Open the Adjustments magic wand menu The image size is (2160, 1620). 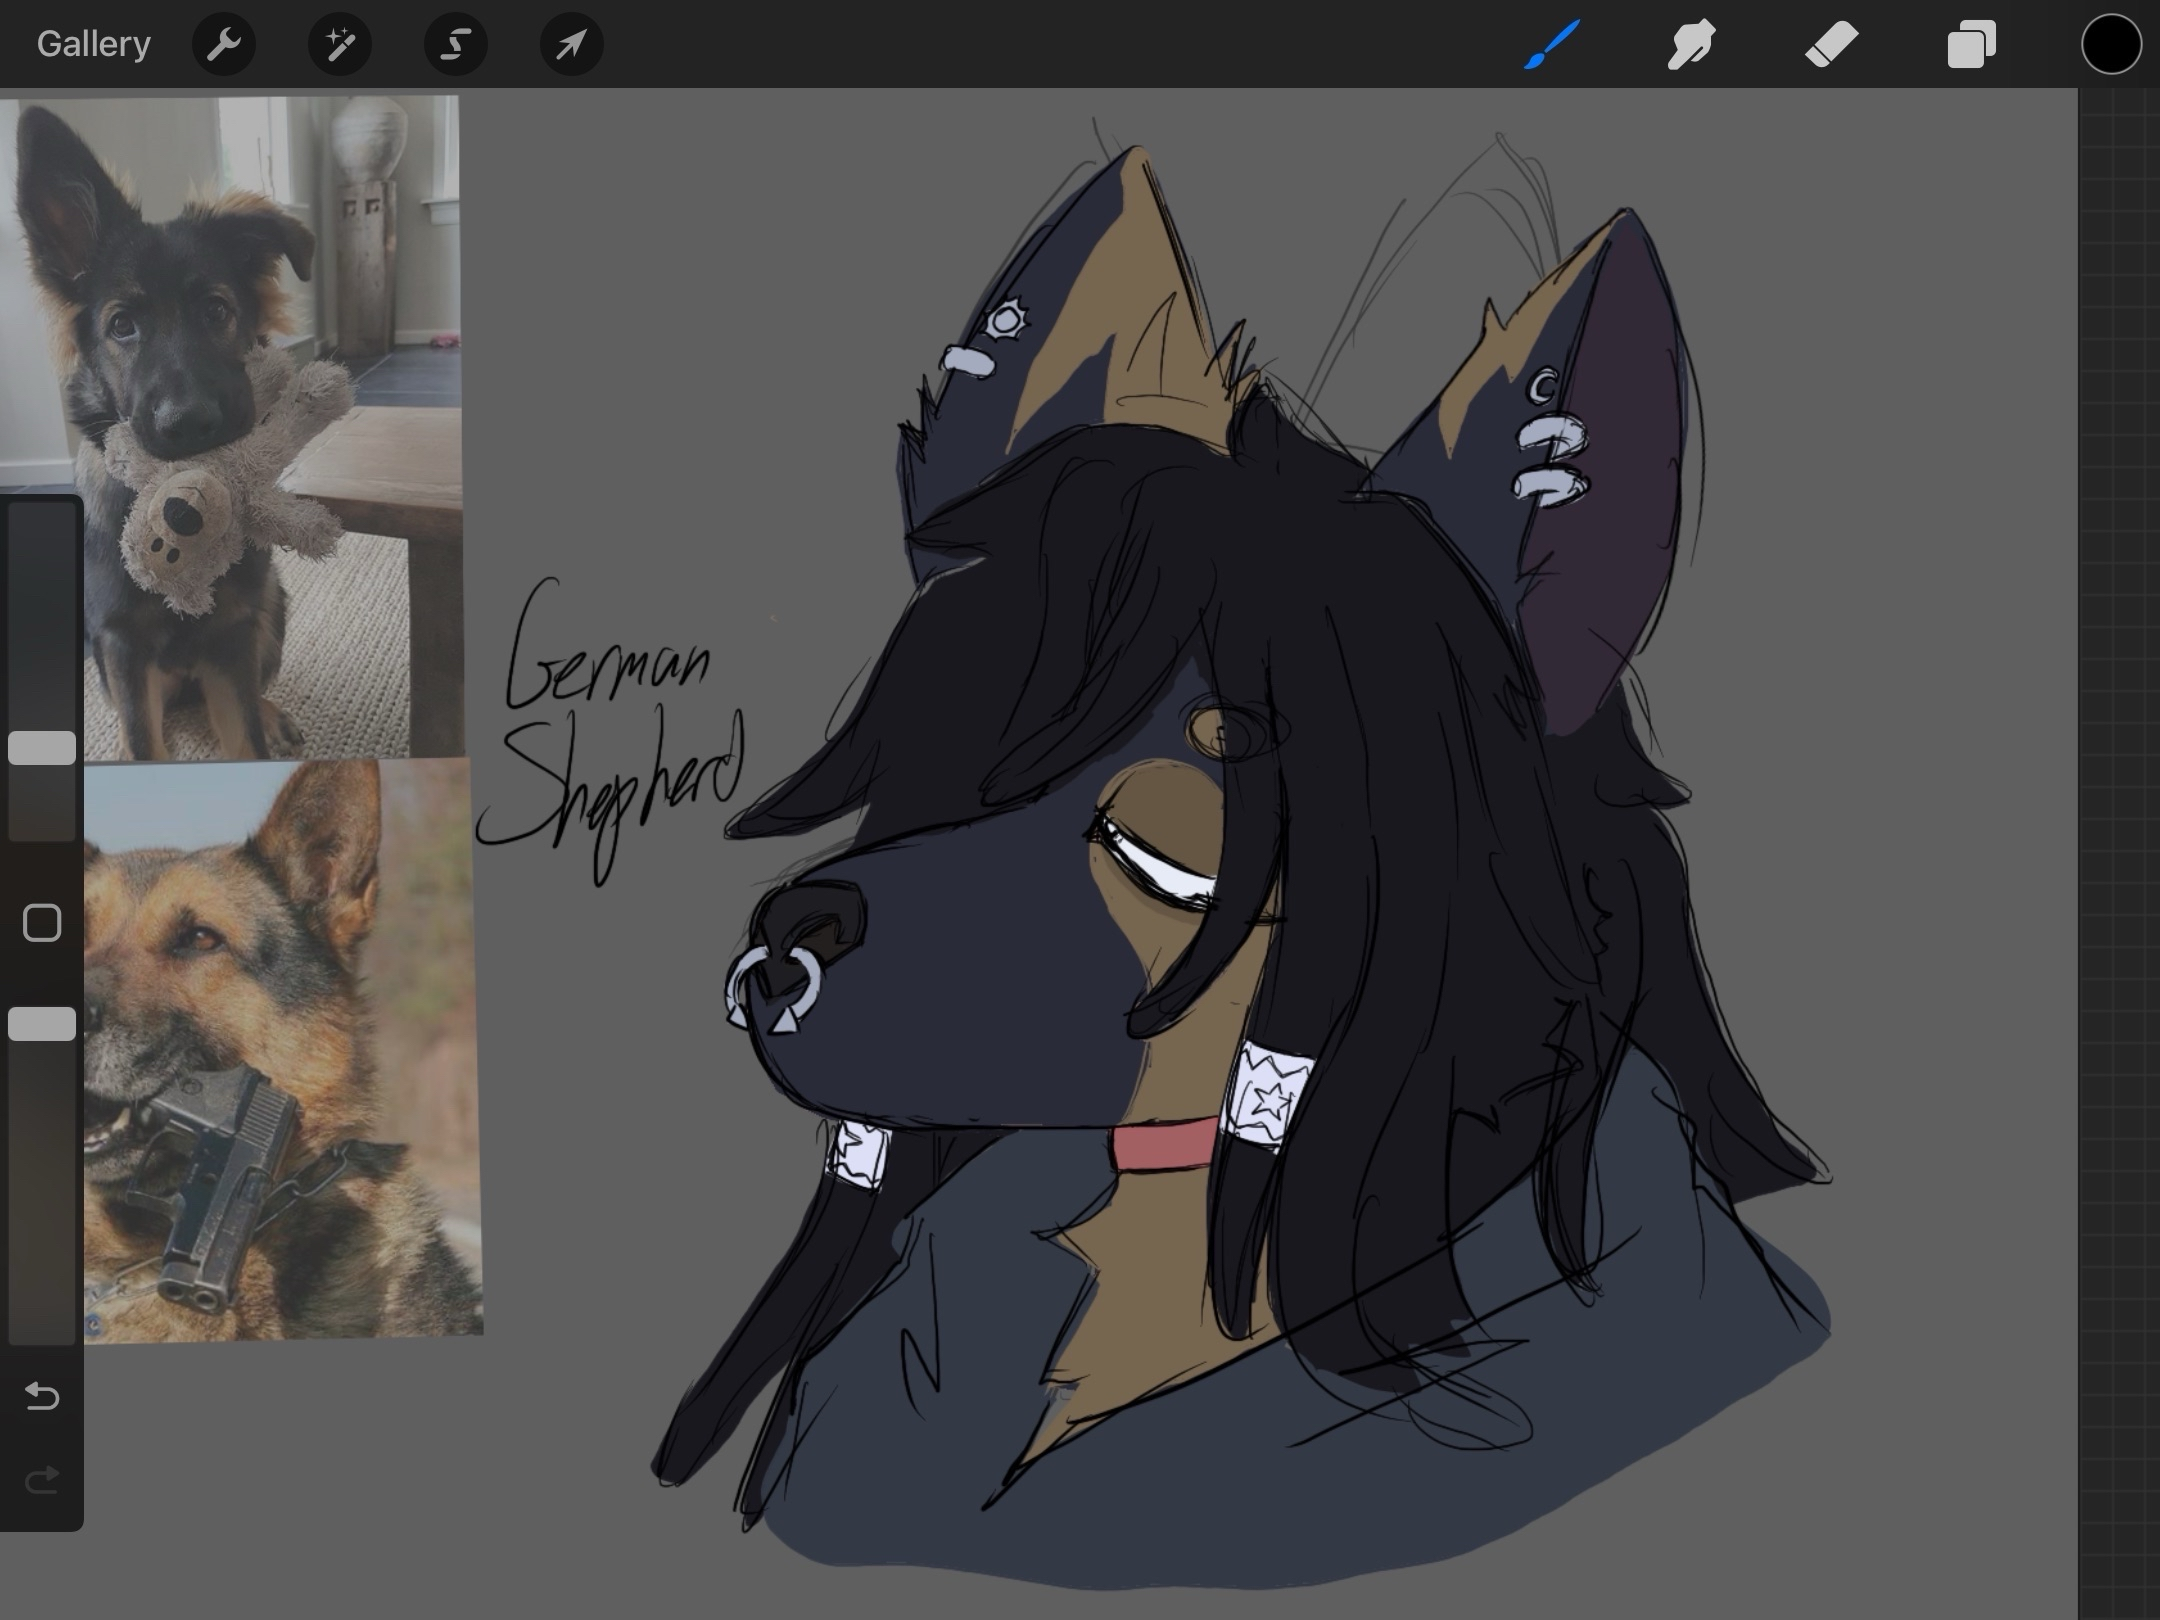(340, 44)
